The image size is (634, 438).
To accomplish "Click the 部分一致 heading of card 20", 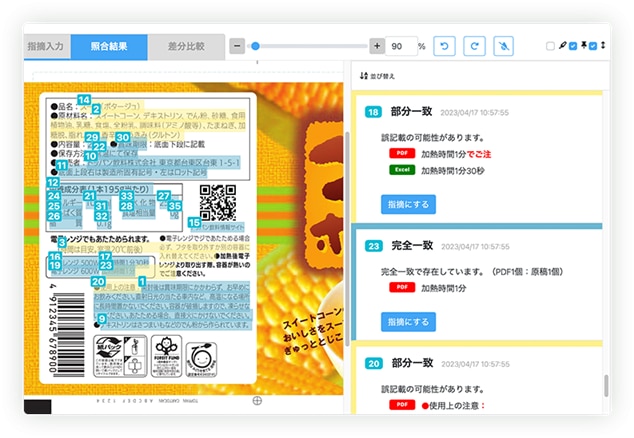I will pyautogui.click(x=412, y=363).
